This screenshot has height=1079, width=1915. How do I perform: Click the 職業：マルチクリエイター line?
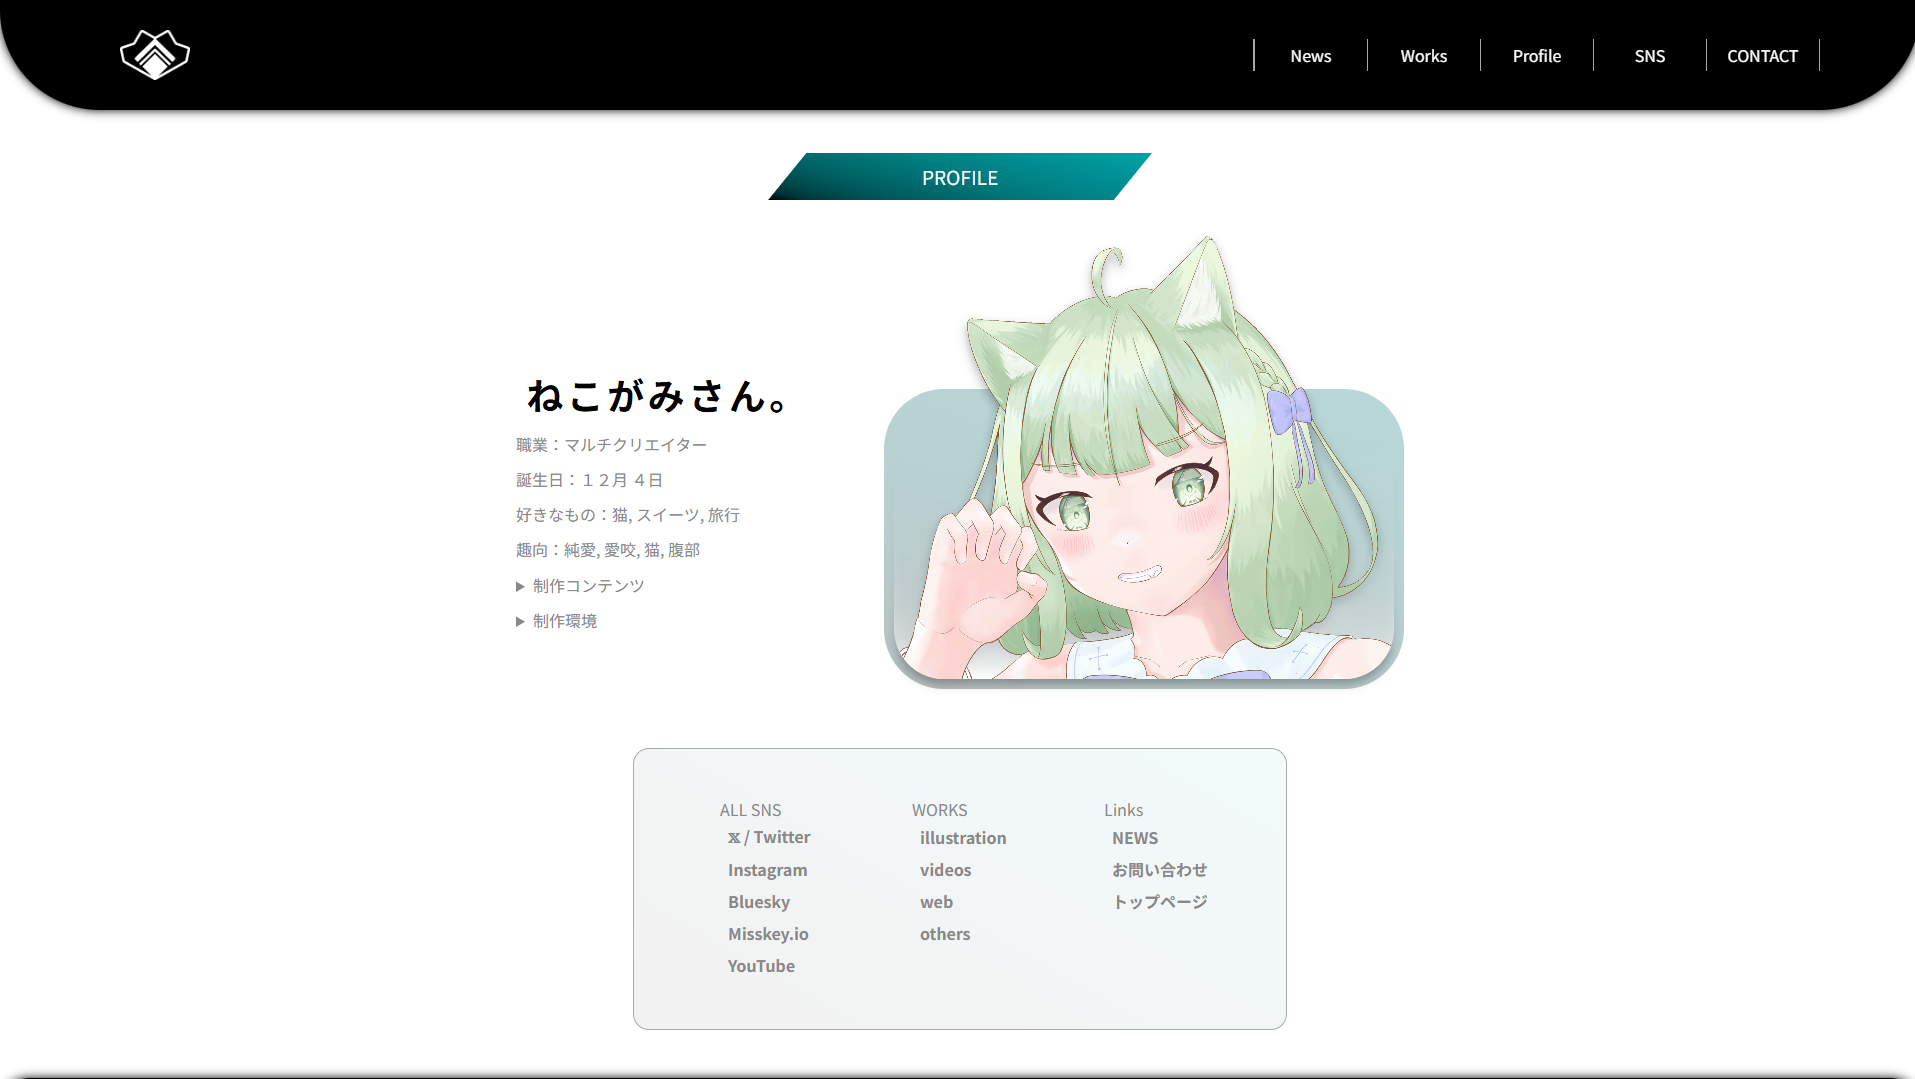[611, 445]
